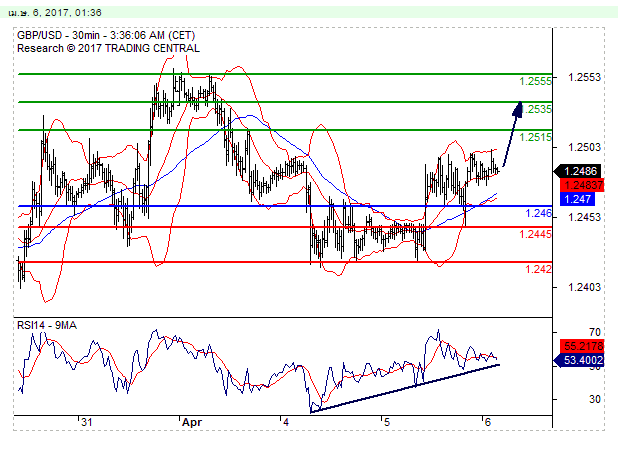Image resolution: width=618 pixels, height=449 pixels.
Task: Select the 1.2535 resistance level label
Action: coord(538,109)
